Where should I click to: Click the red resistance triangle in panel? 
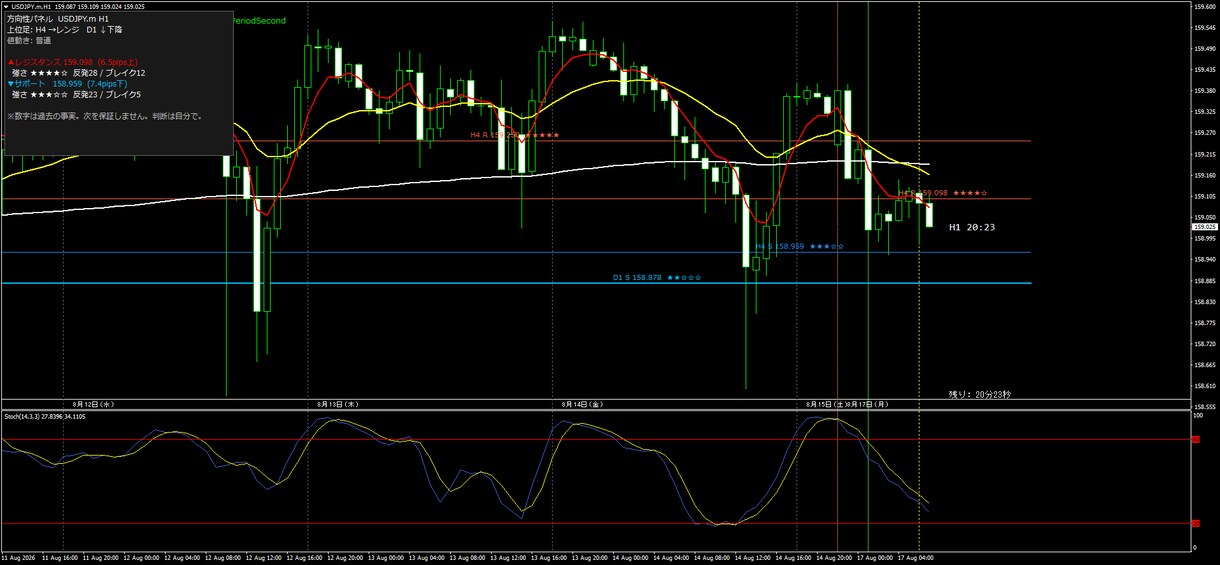tap(10, 62)
